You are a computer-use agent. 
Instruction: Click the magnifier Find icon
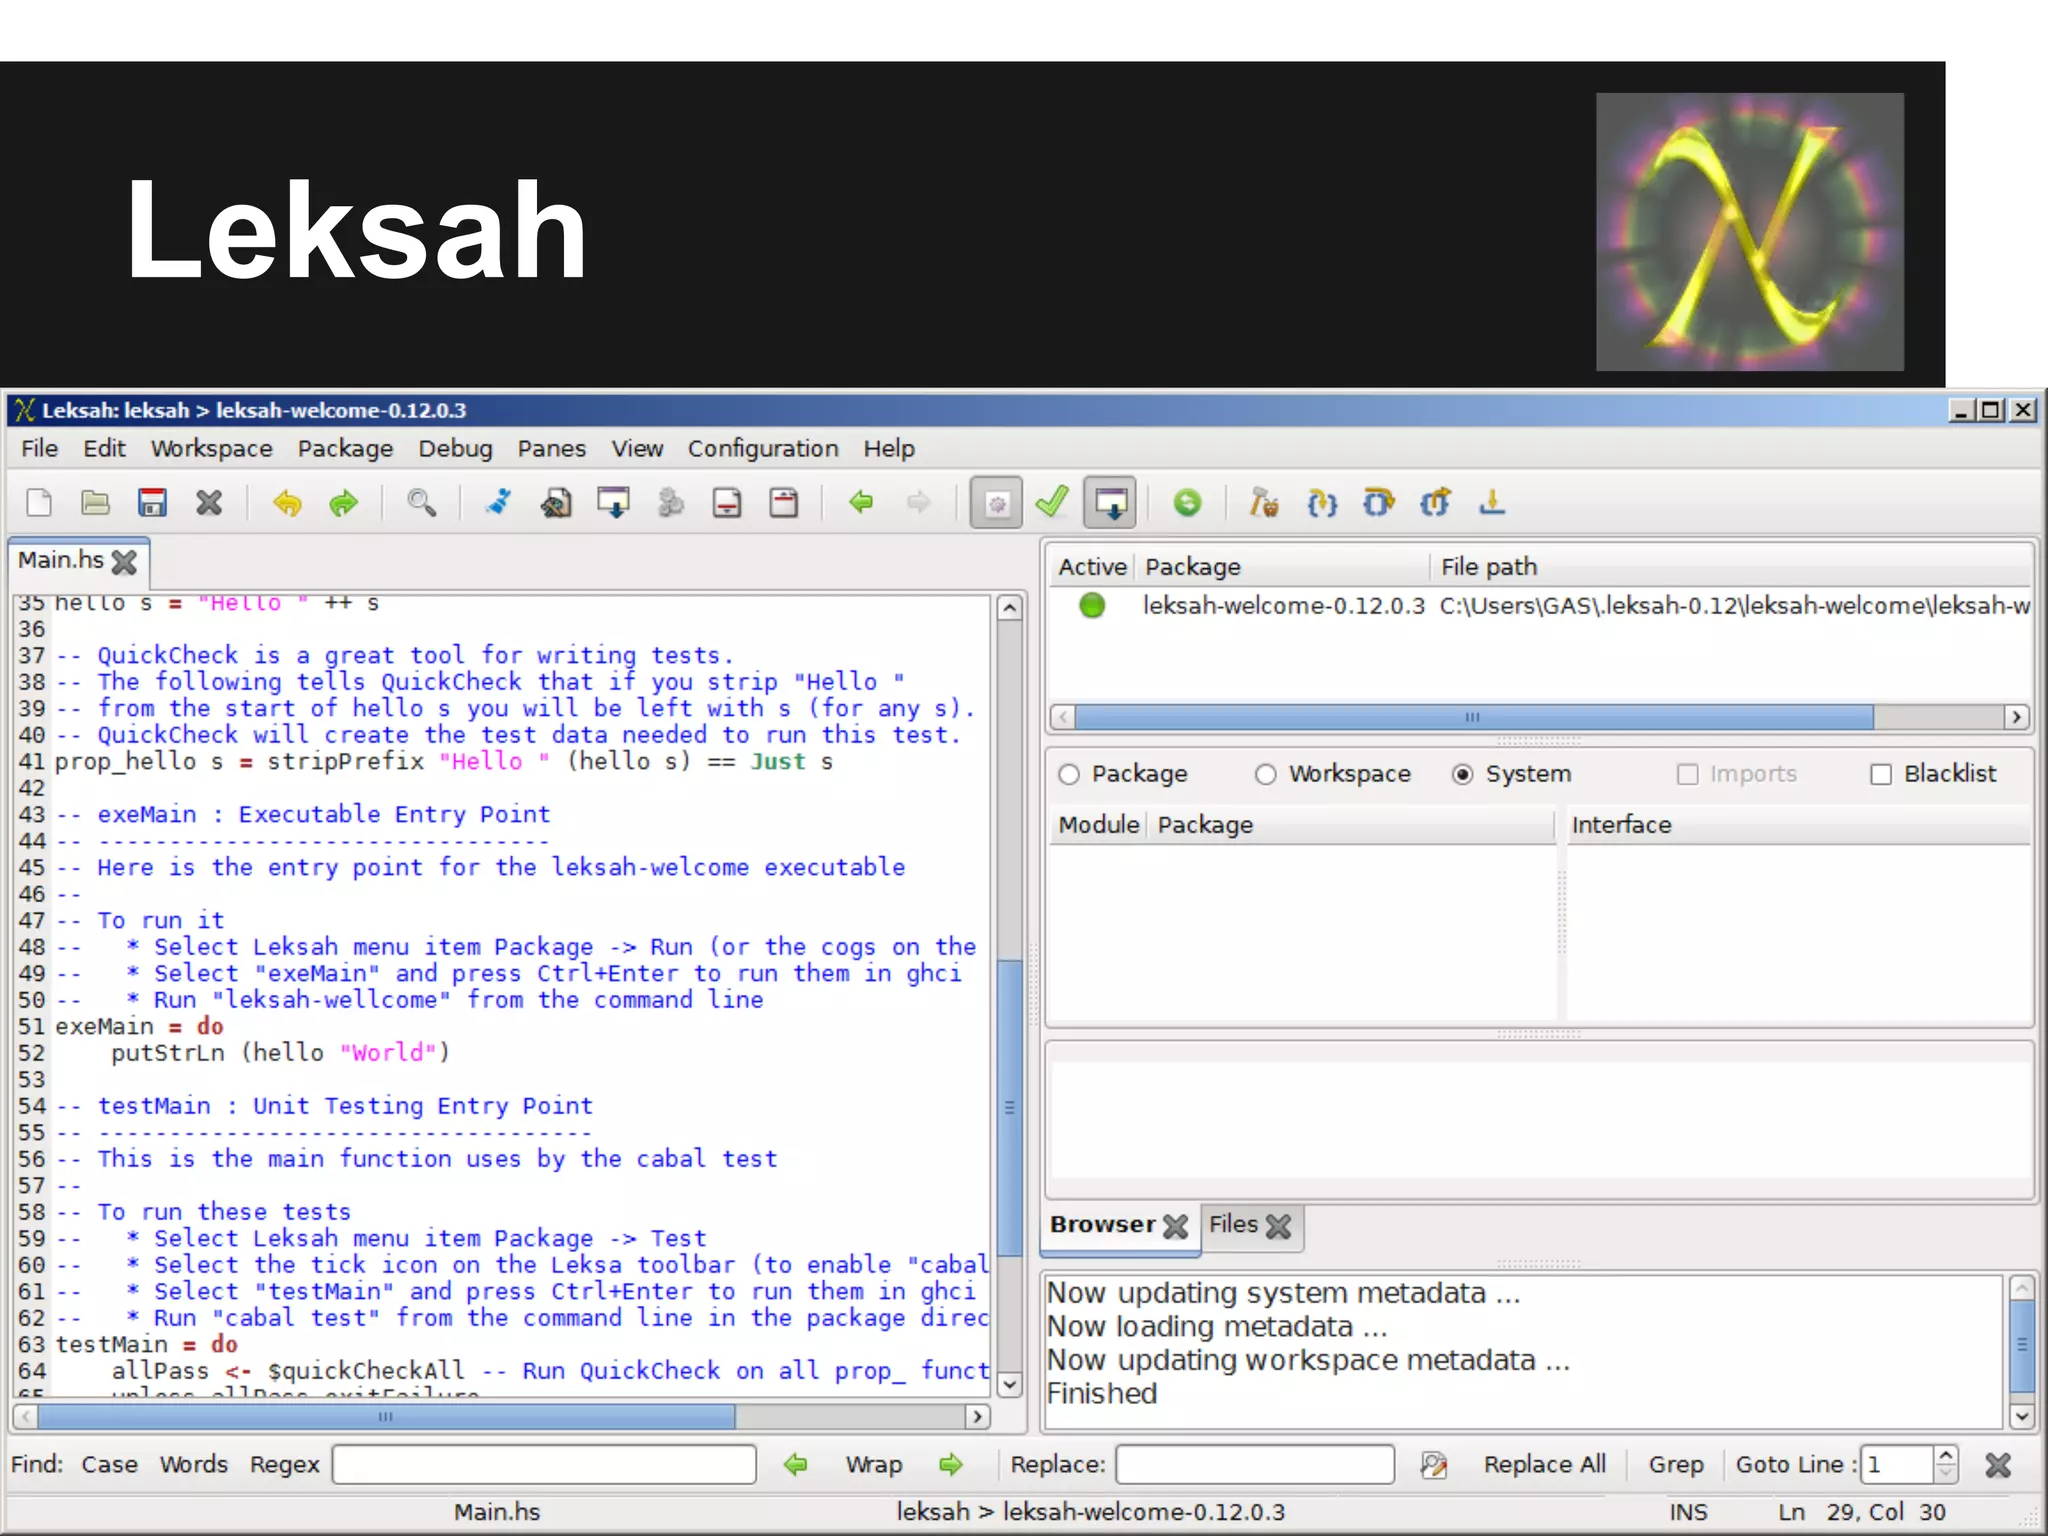tap(421, 502)
